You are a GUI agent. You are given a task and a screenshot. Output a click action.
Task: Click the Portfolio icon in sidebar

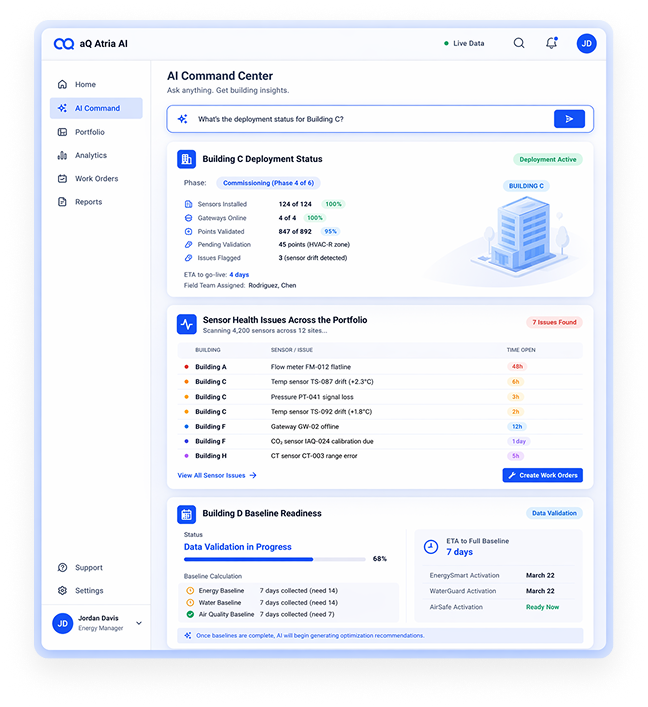tap(62, 132)
